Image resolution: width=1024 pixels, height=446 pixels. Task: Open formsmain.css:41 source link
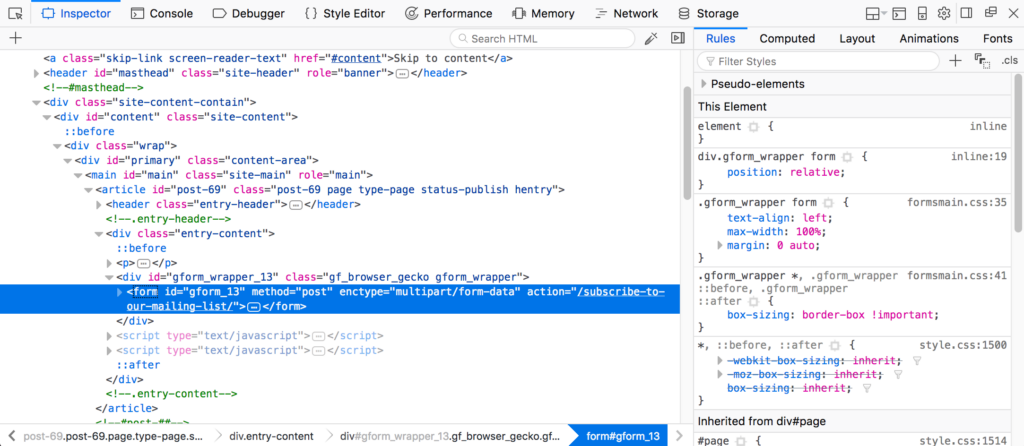(957, 276)
